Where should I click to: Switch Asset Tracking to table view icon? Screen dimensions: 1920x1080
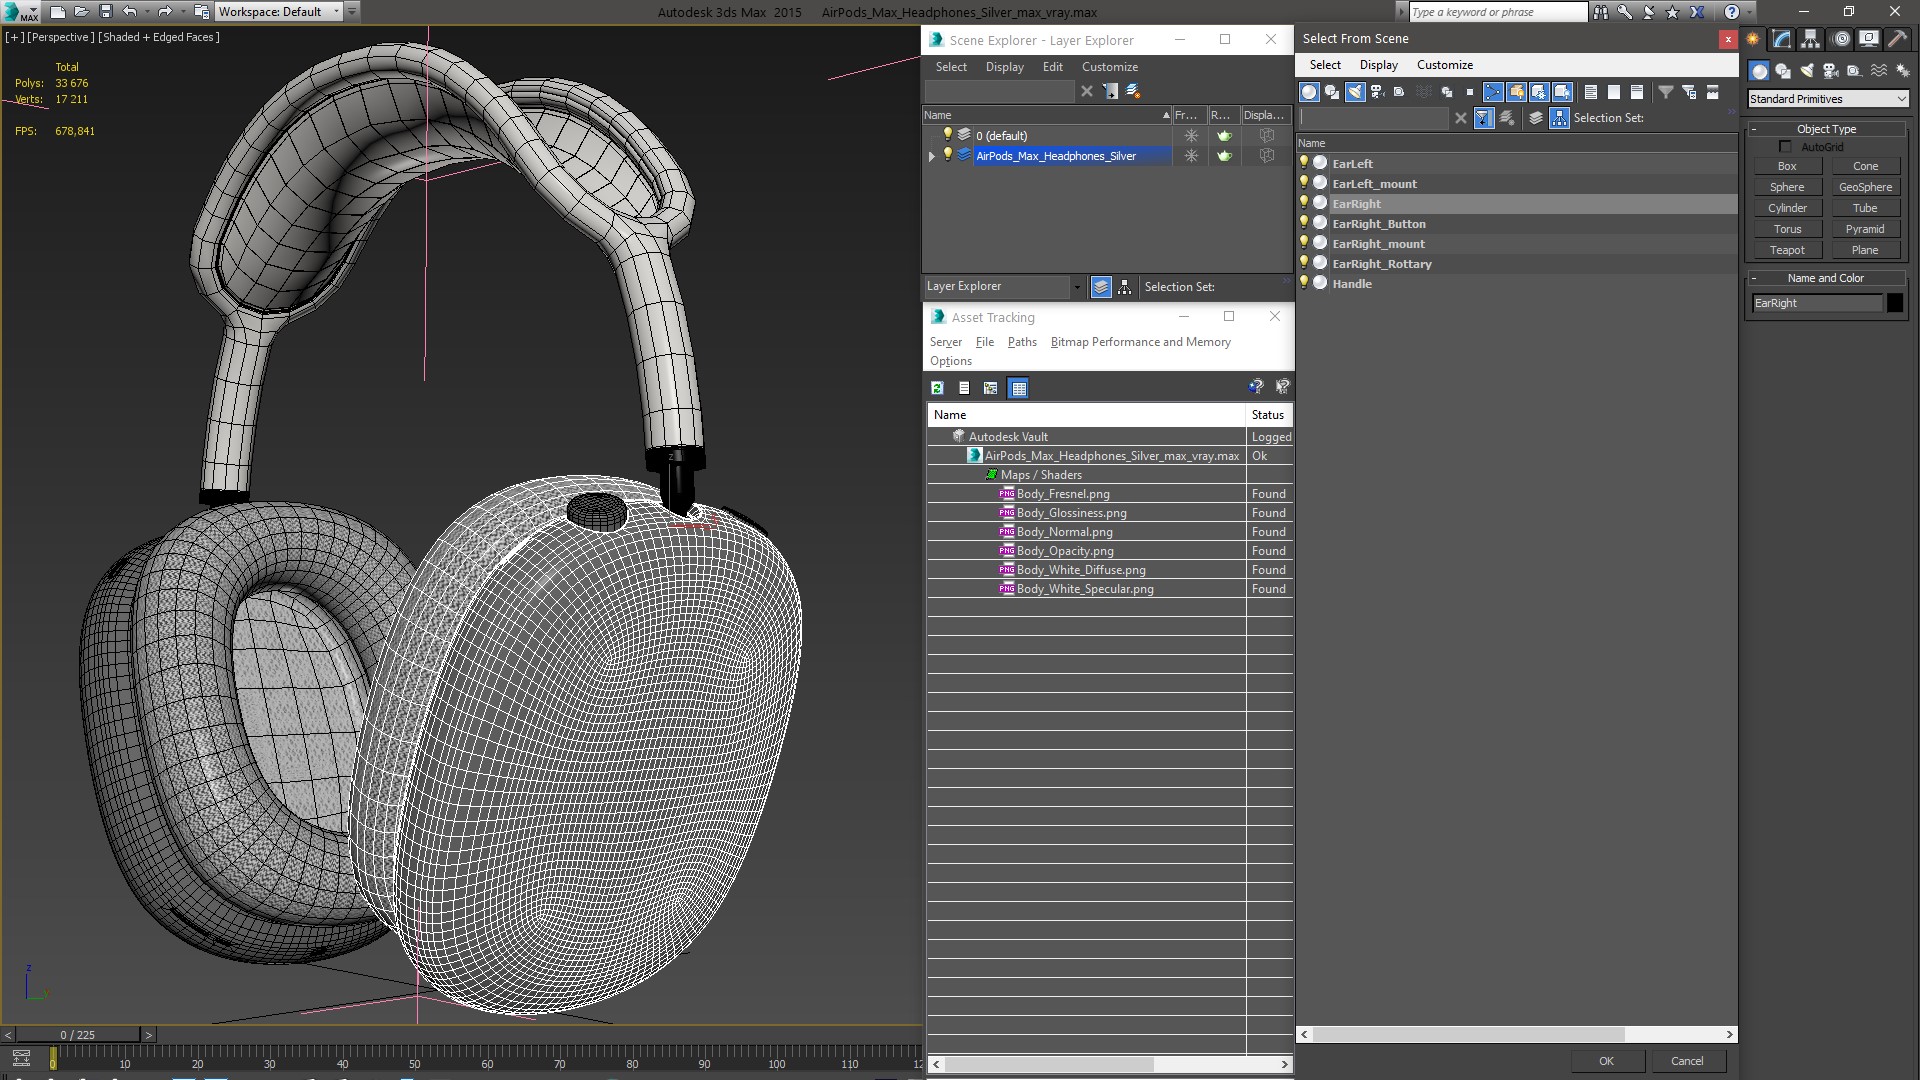[x=1018, y=388]
